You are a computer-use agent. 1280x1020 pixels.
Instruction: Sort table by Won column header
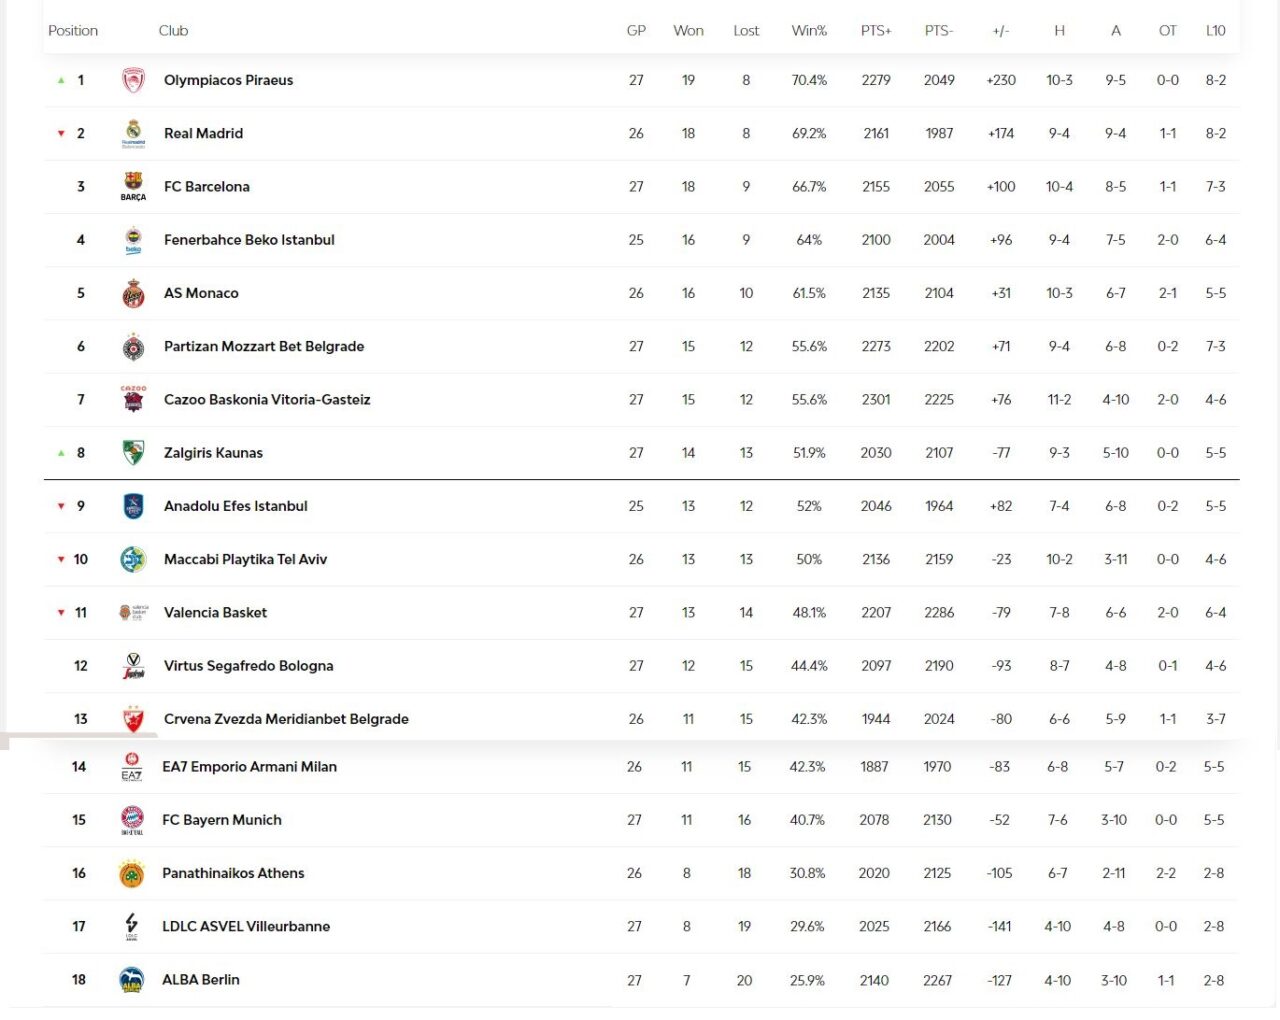(x=688, y=31)
